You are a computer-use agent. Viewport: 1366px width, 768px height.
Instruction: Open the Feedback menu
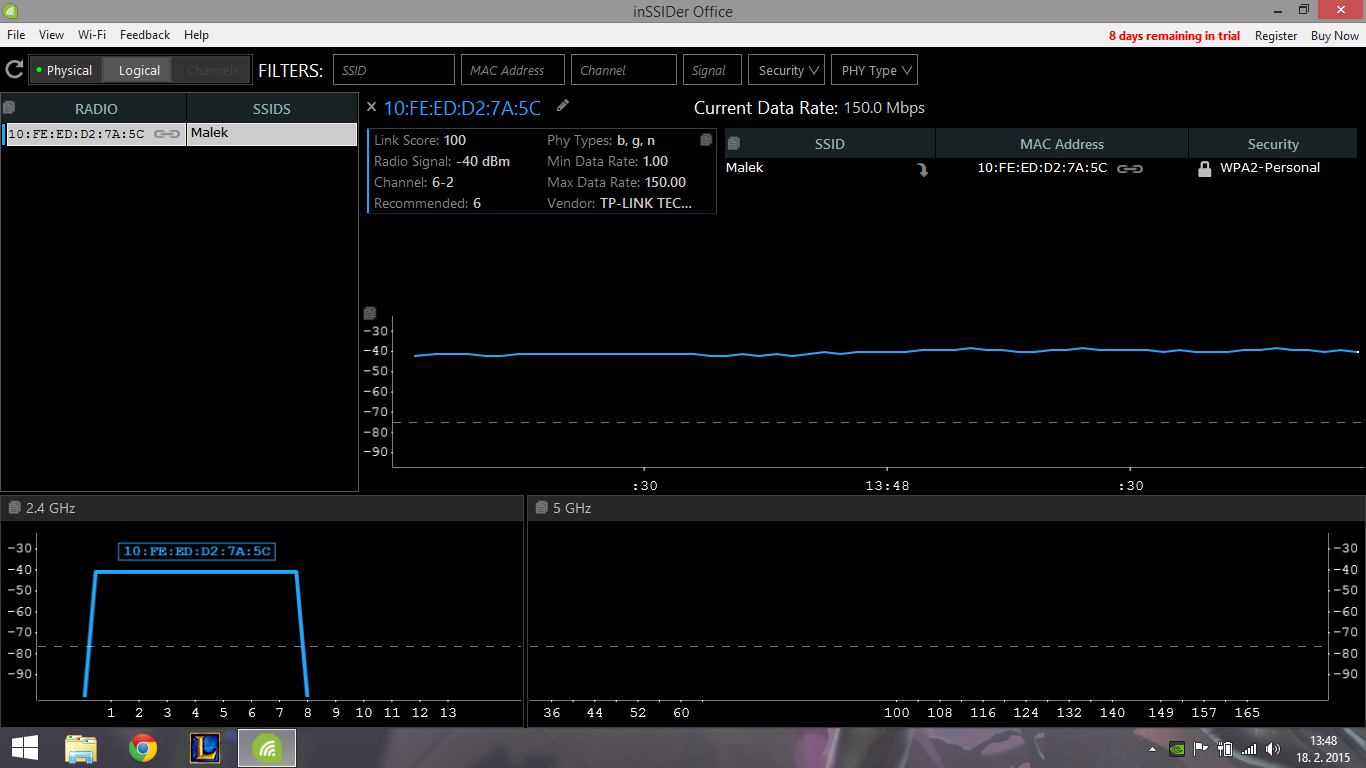(145, 35)
